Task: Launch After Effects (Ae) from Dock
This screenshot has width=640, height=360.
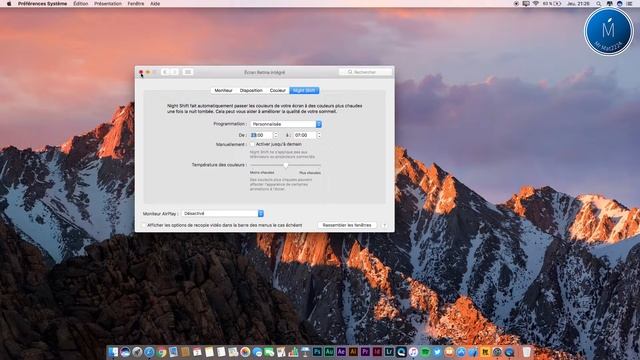Action: click(341, 352)
